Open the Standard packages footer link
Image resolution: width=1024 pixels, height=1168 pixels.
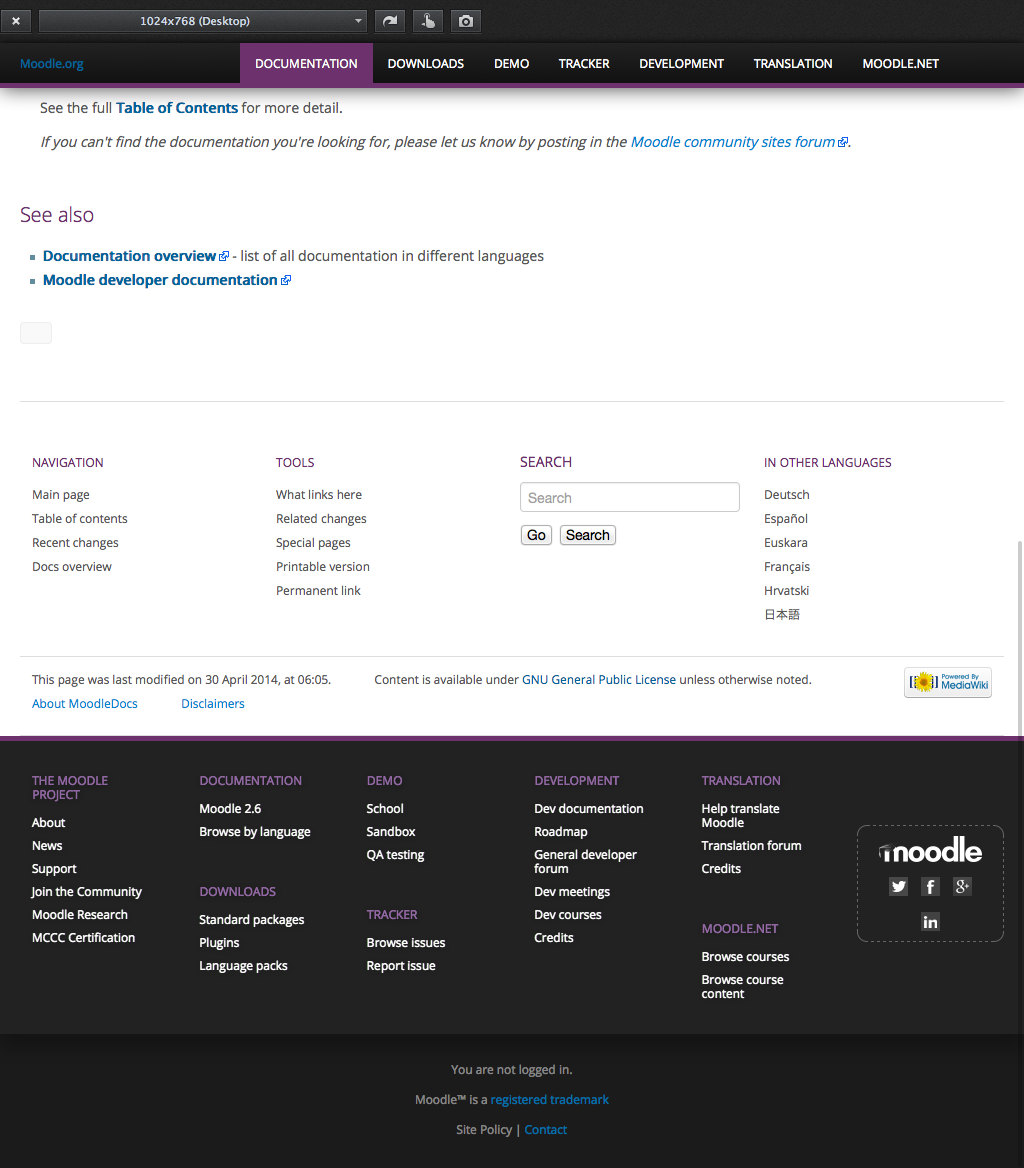252,919
